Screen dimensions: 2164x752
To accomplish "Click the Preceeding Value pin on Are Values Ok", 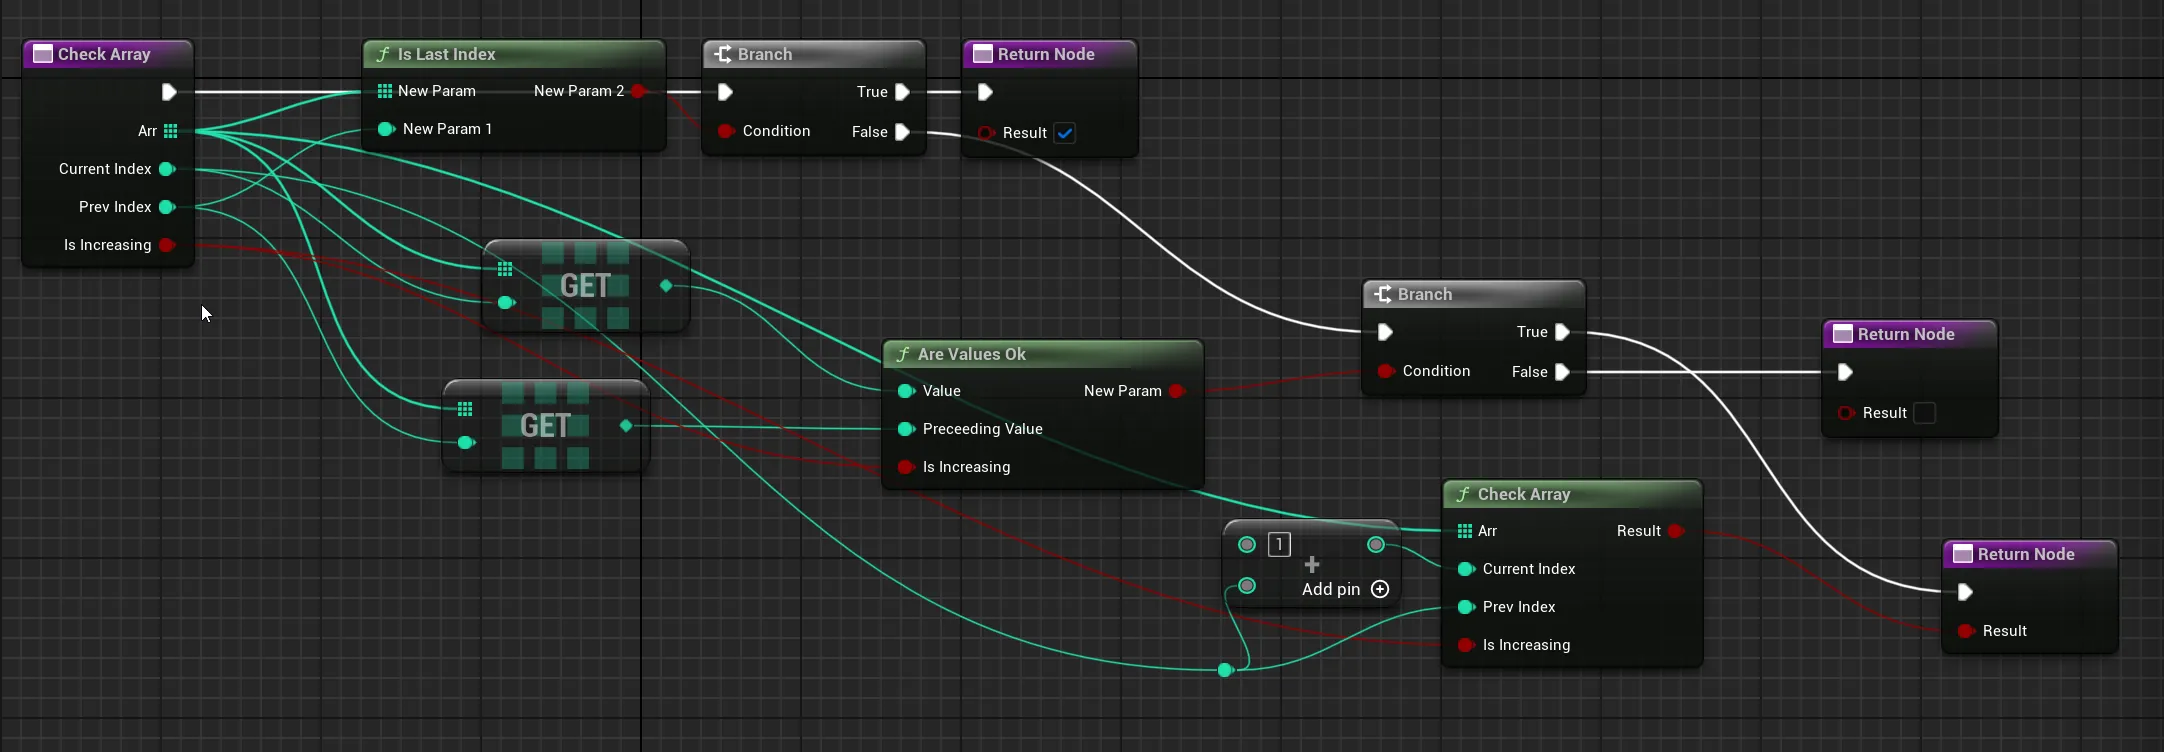I will 906,429.
